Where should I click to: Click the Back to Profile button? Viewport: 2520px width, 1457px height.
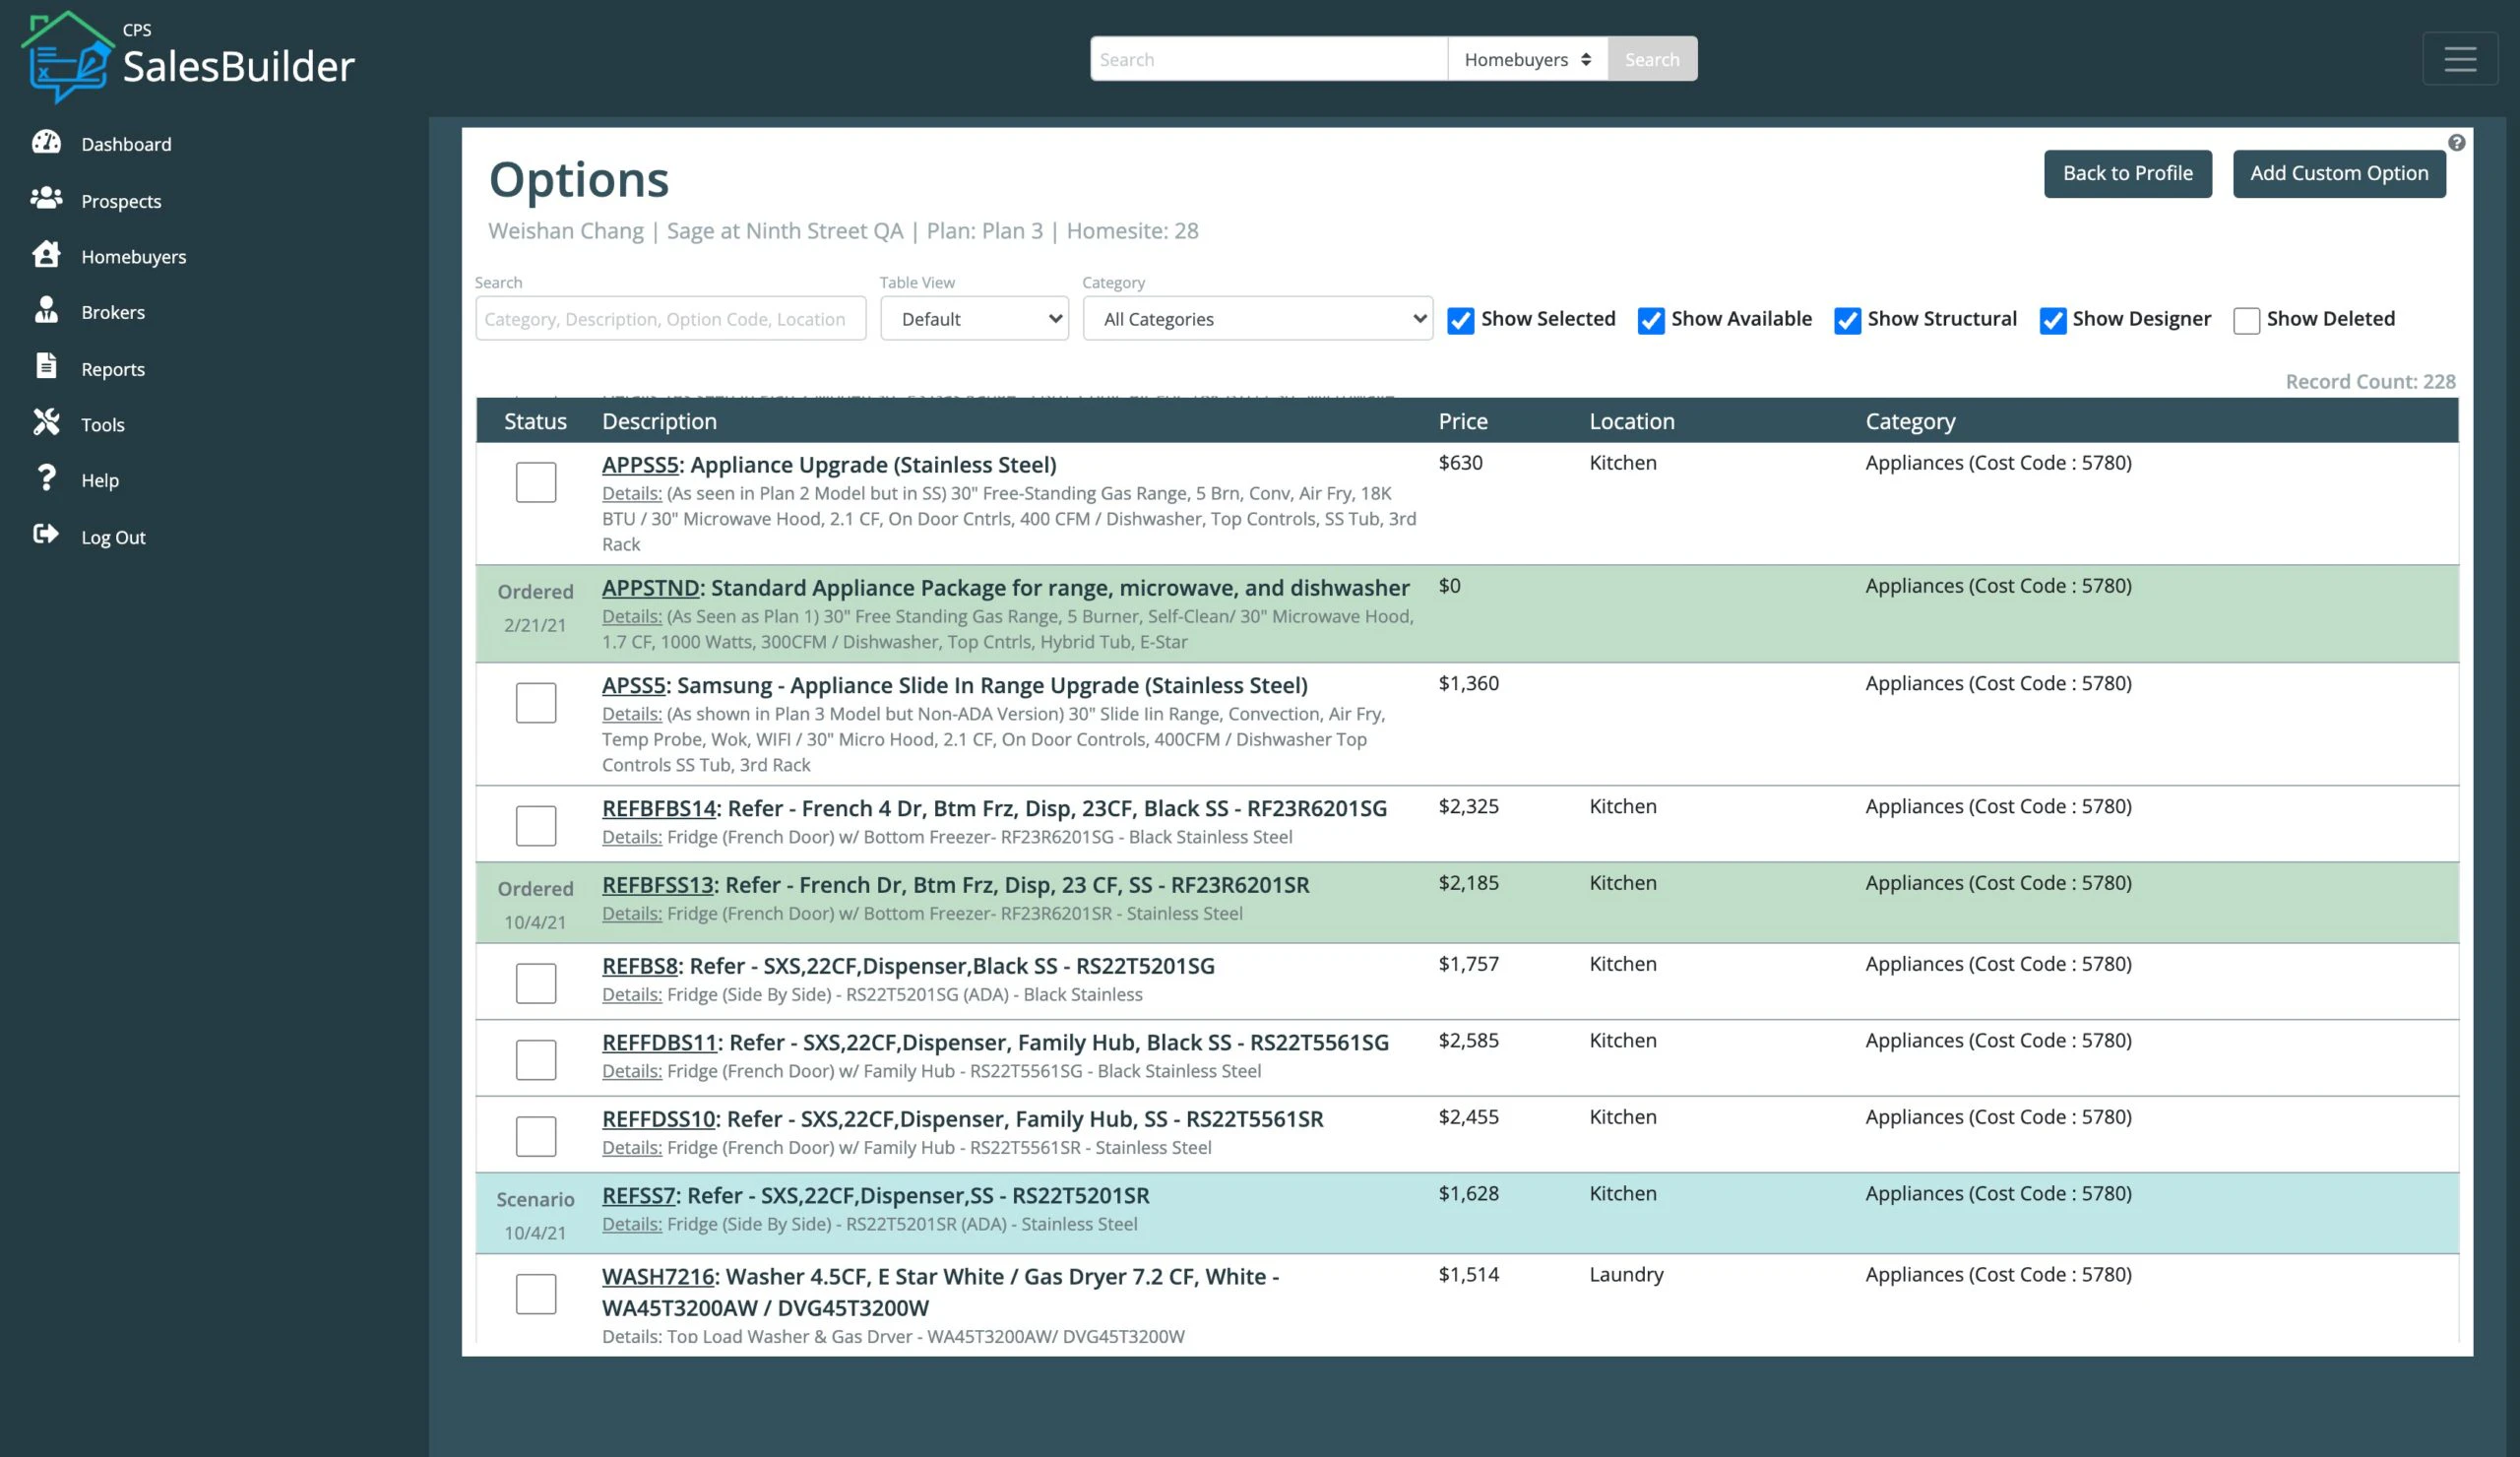2128,172
